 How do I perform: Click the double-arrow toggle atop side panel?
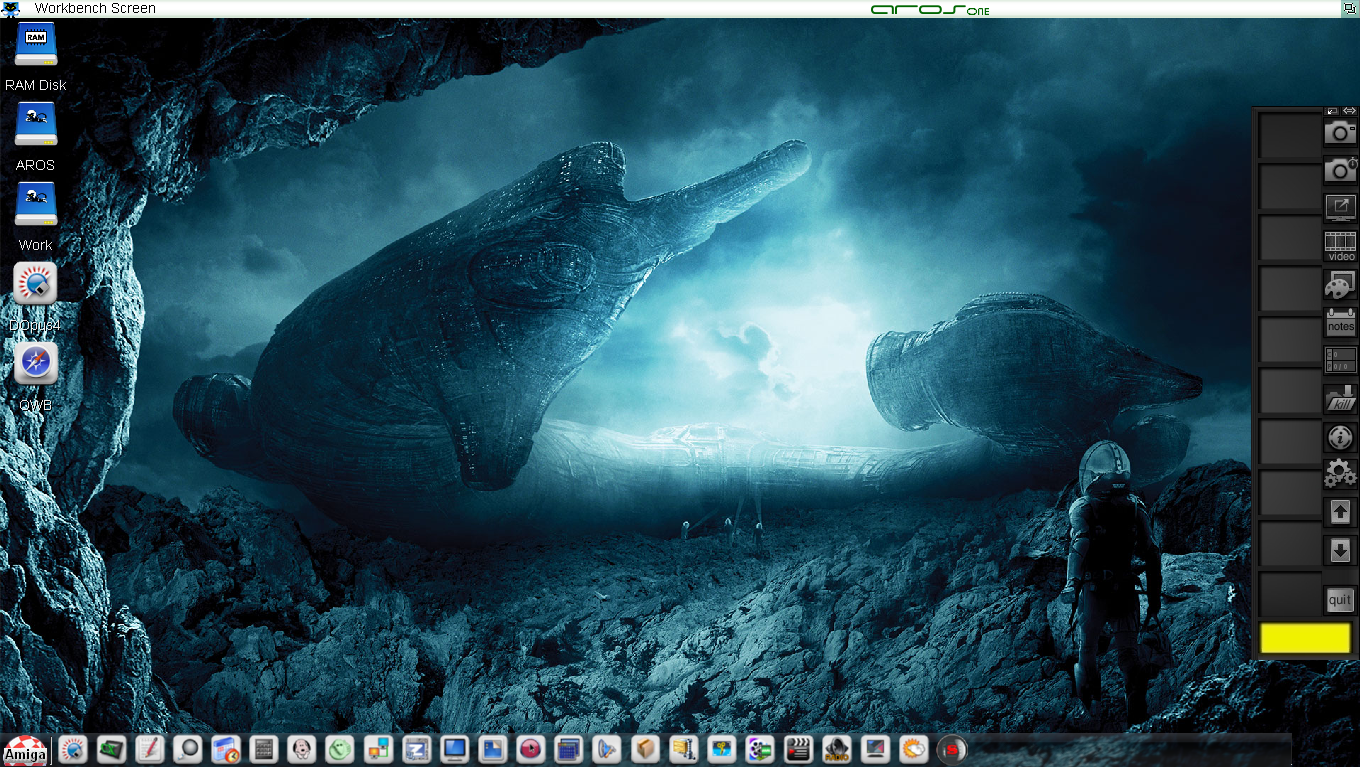[x=1349, y=110]
